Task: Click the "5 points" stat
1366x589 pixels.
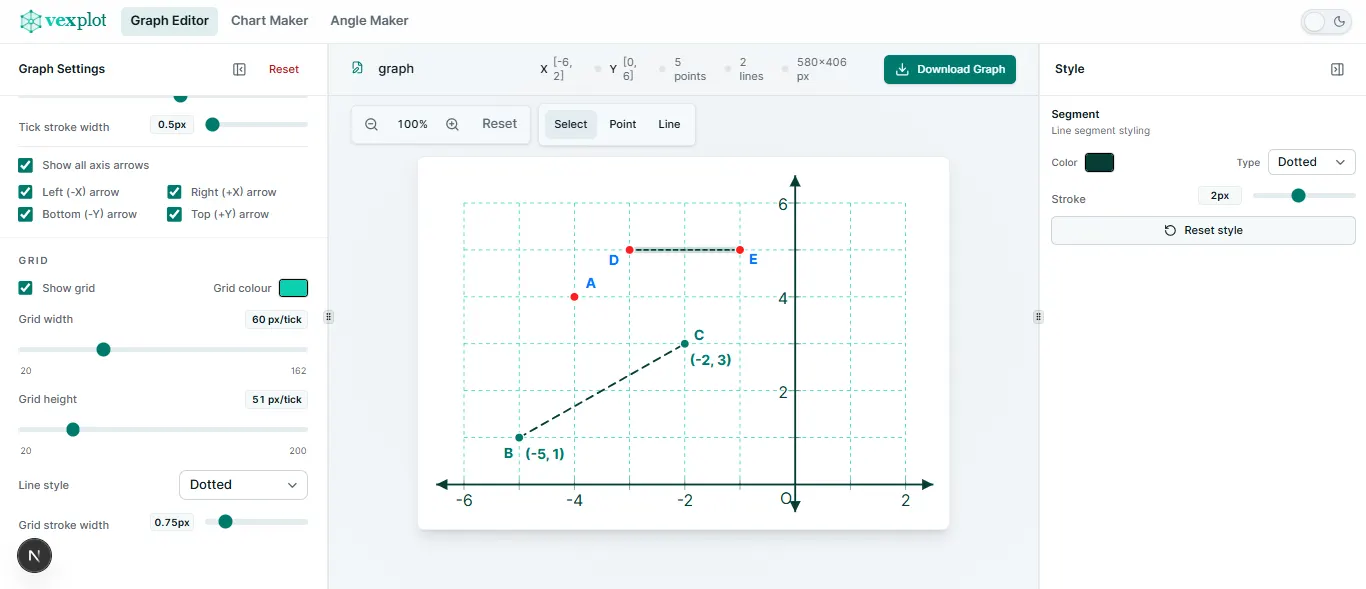Action: point(690,69)
